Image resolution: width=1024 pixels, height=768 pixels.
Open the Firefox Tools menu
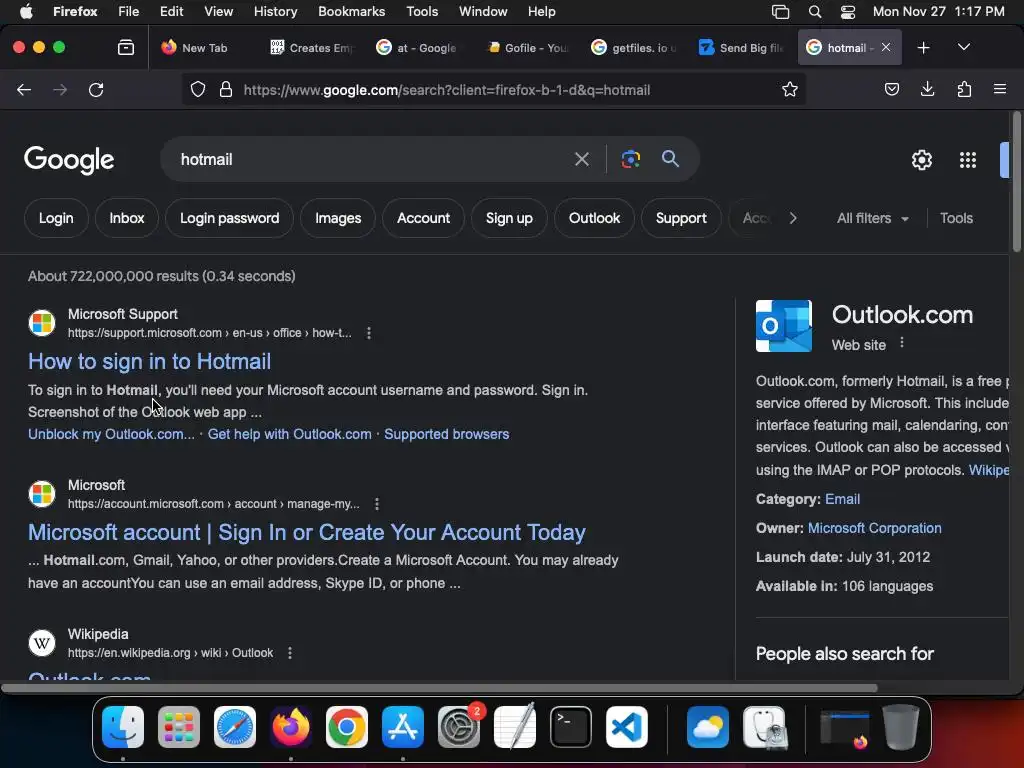tap(422, 12)
